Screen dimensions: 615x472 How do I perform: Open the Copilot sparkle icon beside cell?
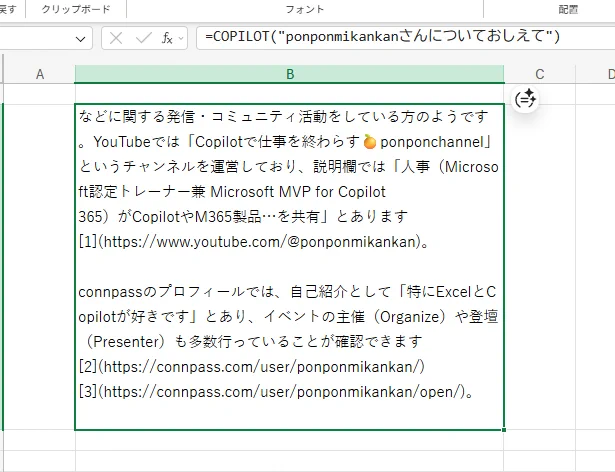tap(525, 99)
